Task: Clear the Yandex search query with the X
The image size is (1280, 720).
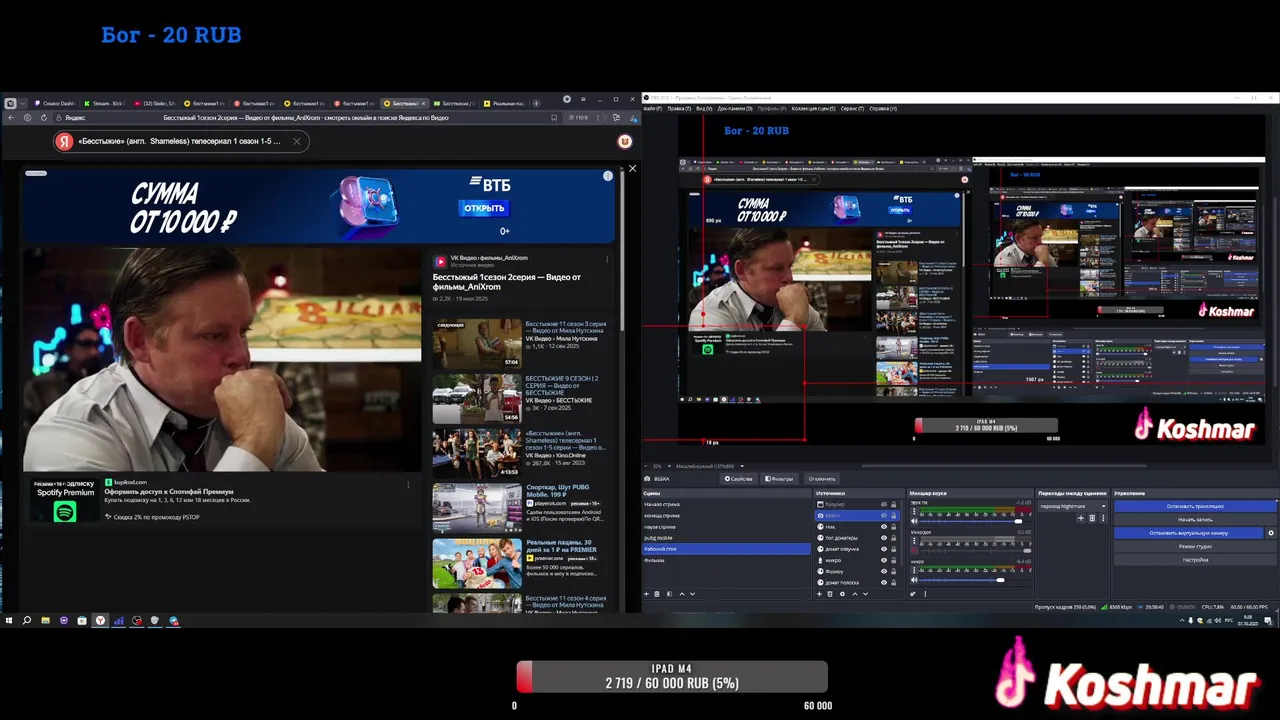Action: 296,141
